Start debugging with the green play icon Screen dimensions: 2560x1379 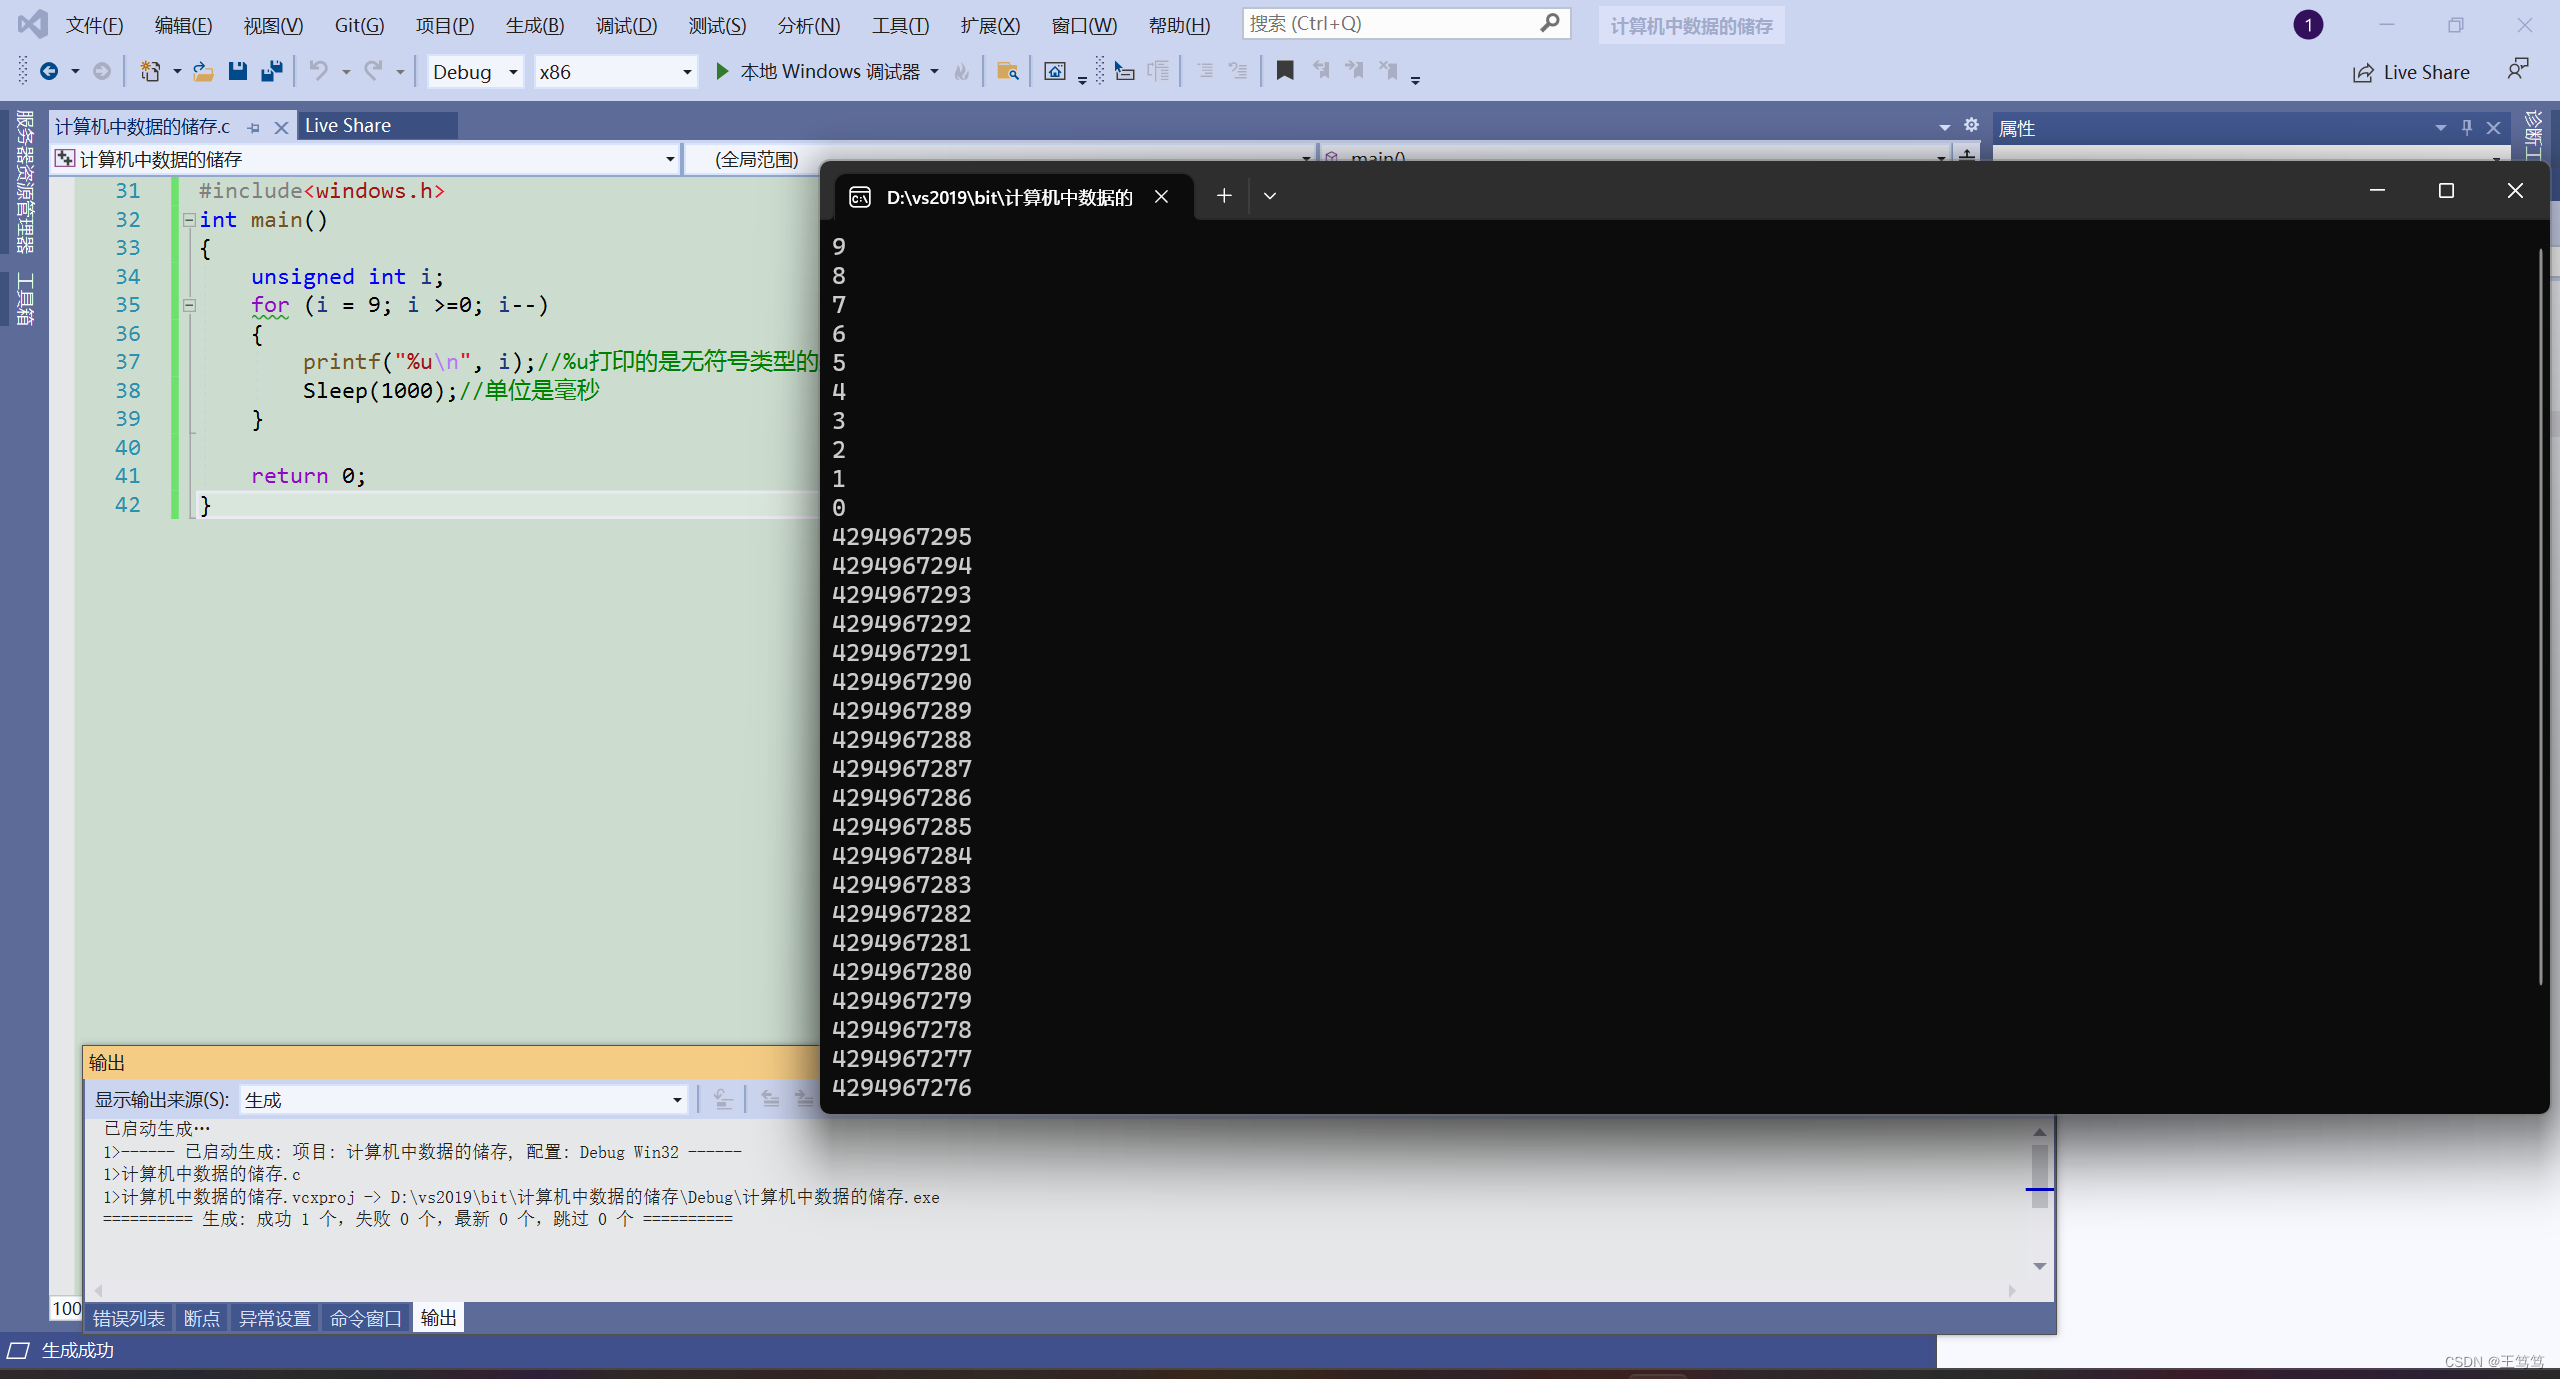click(x=722, y=71)
